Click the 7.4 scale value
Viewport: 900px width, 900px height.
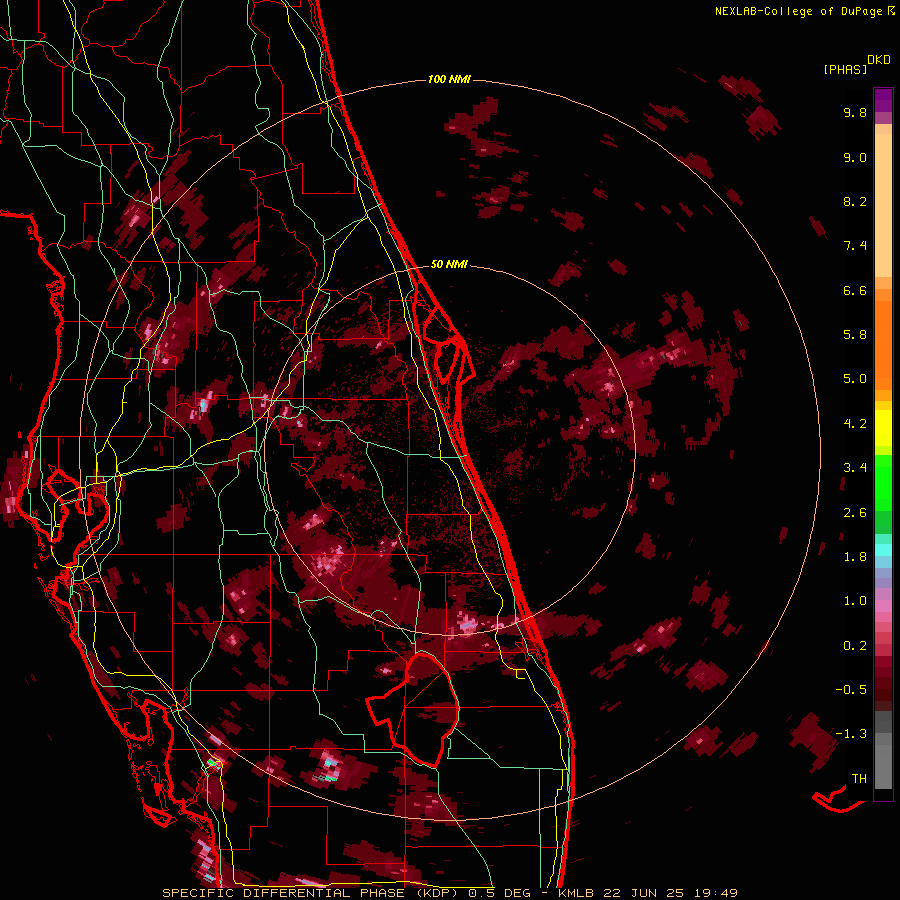pyautogui.click(x=855, y=246)
